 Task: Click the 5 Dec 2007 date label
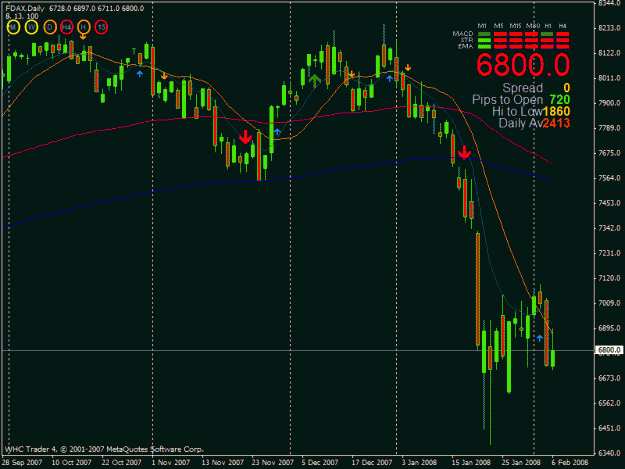(320, 462)
